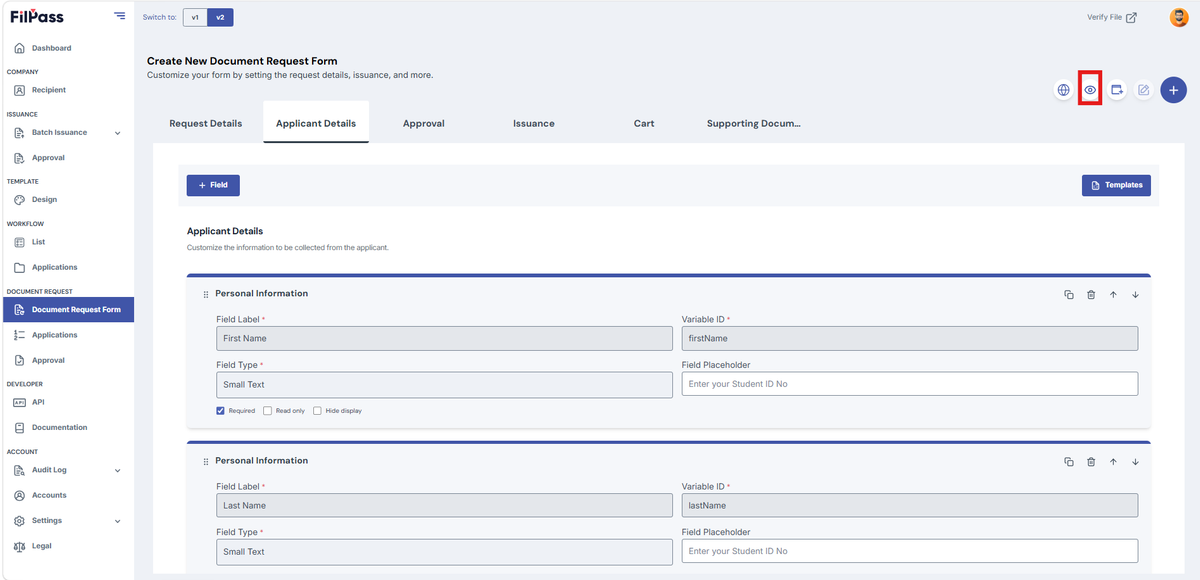Click the firstName Variable ID input

910,338
